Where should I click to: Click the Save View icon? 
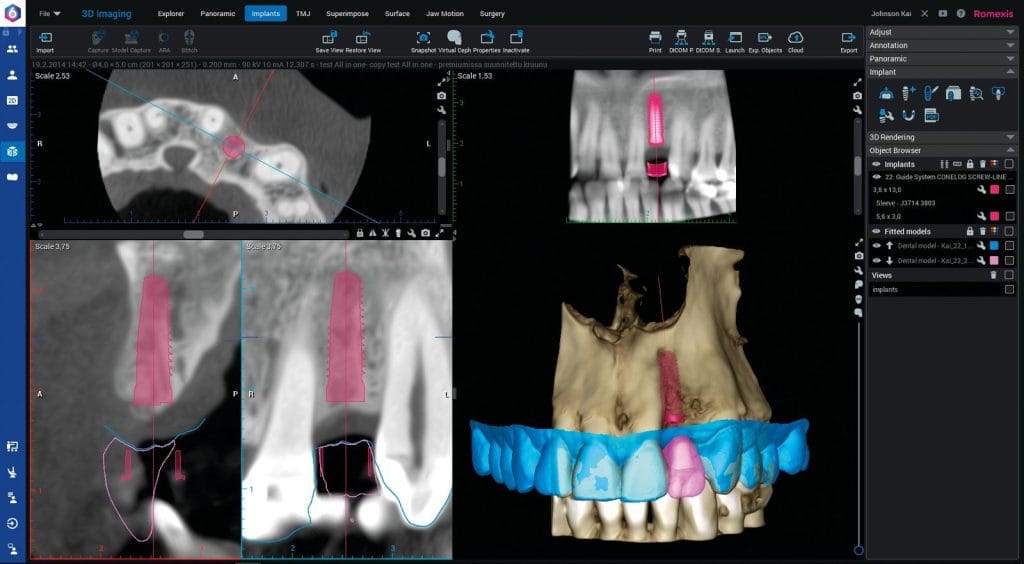coord(329,38)
